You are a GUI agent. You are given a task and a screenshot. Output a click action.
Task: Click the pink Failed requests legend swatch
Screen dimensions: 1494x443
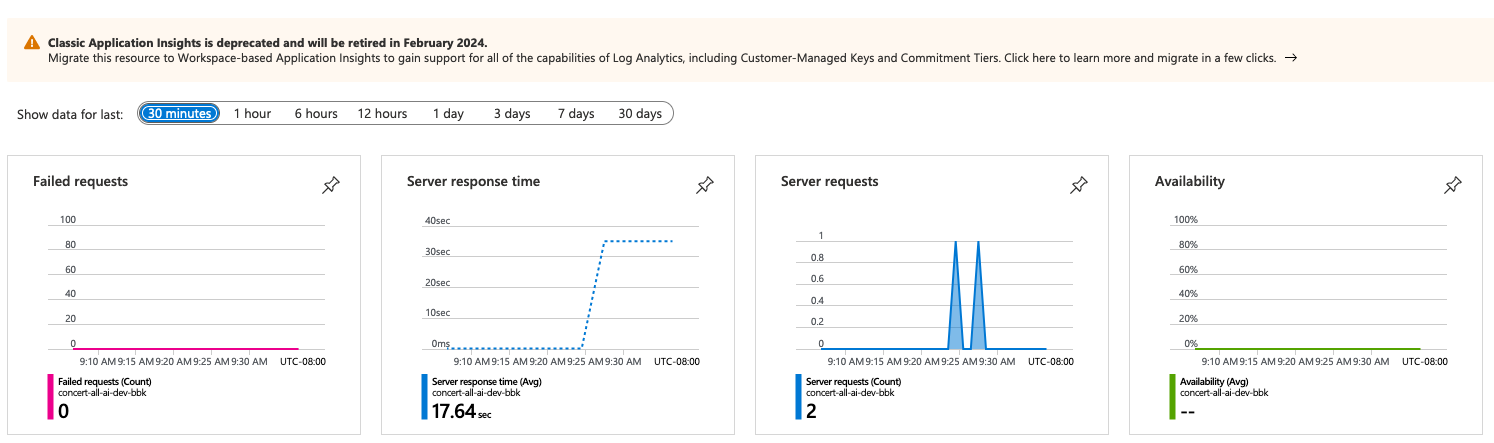(49, 396)
